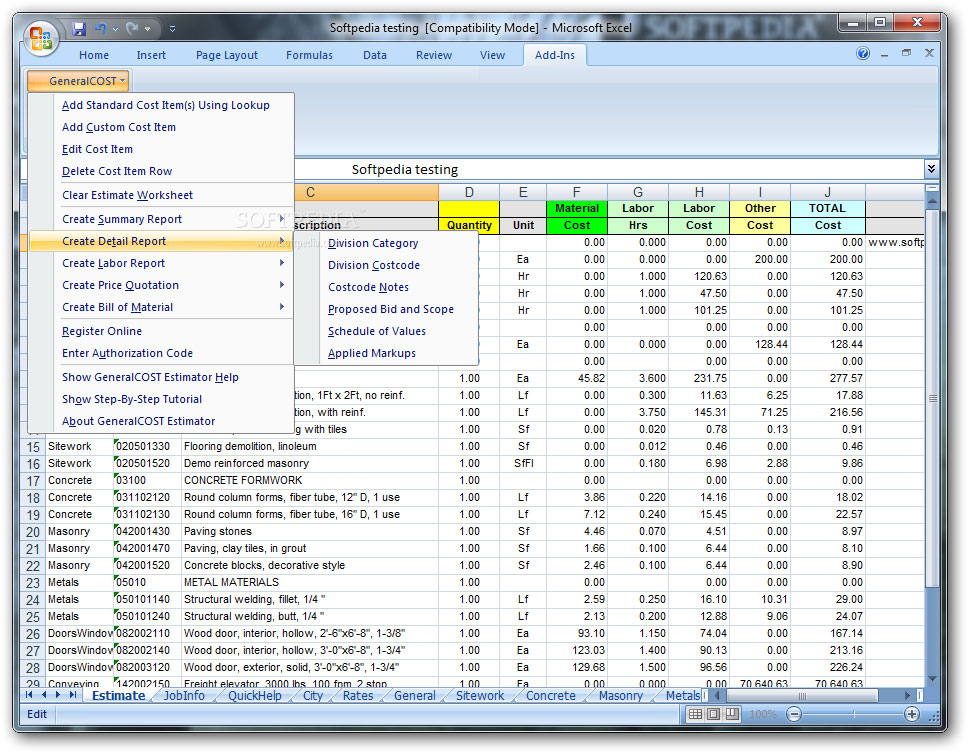Image resolution: width=968 pixels, height=753 pixels.
Task: Choose Clear Estimate Worksheet menu entry
Action: (127, 195)
